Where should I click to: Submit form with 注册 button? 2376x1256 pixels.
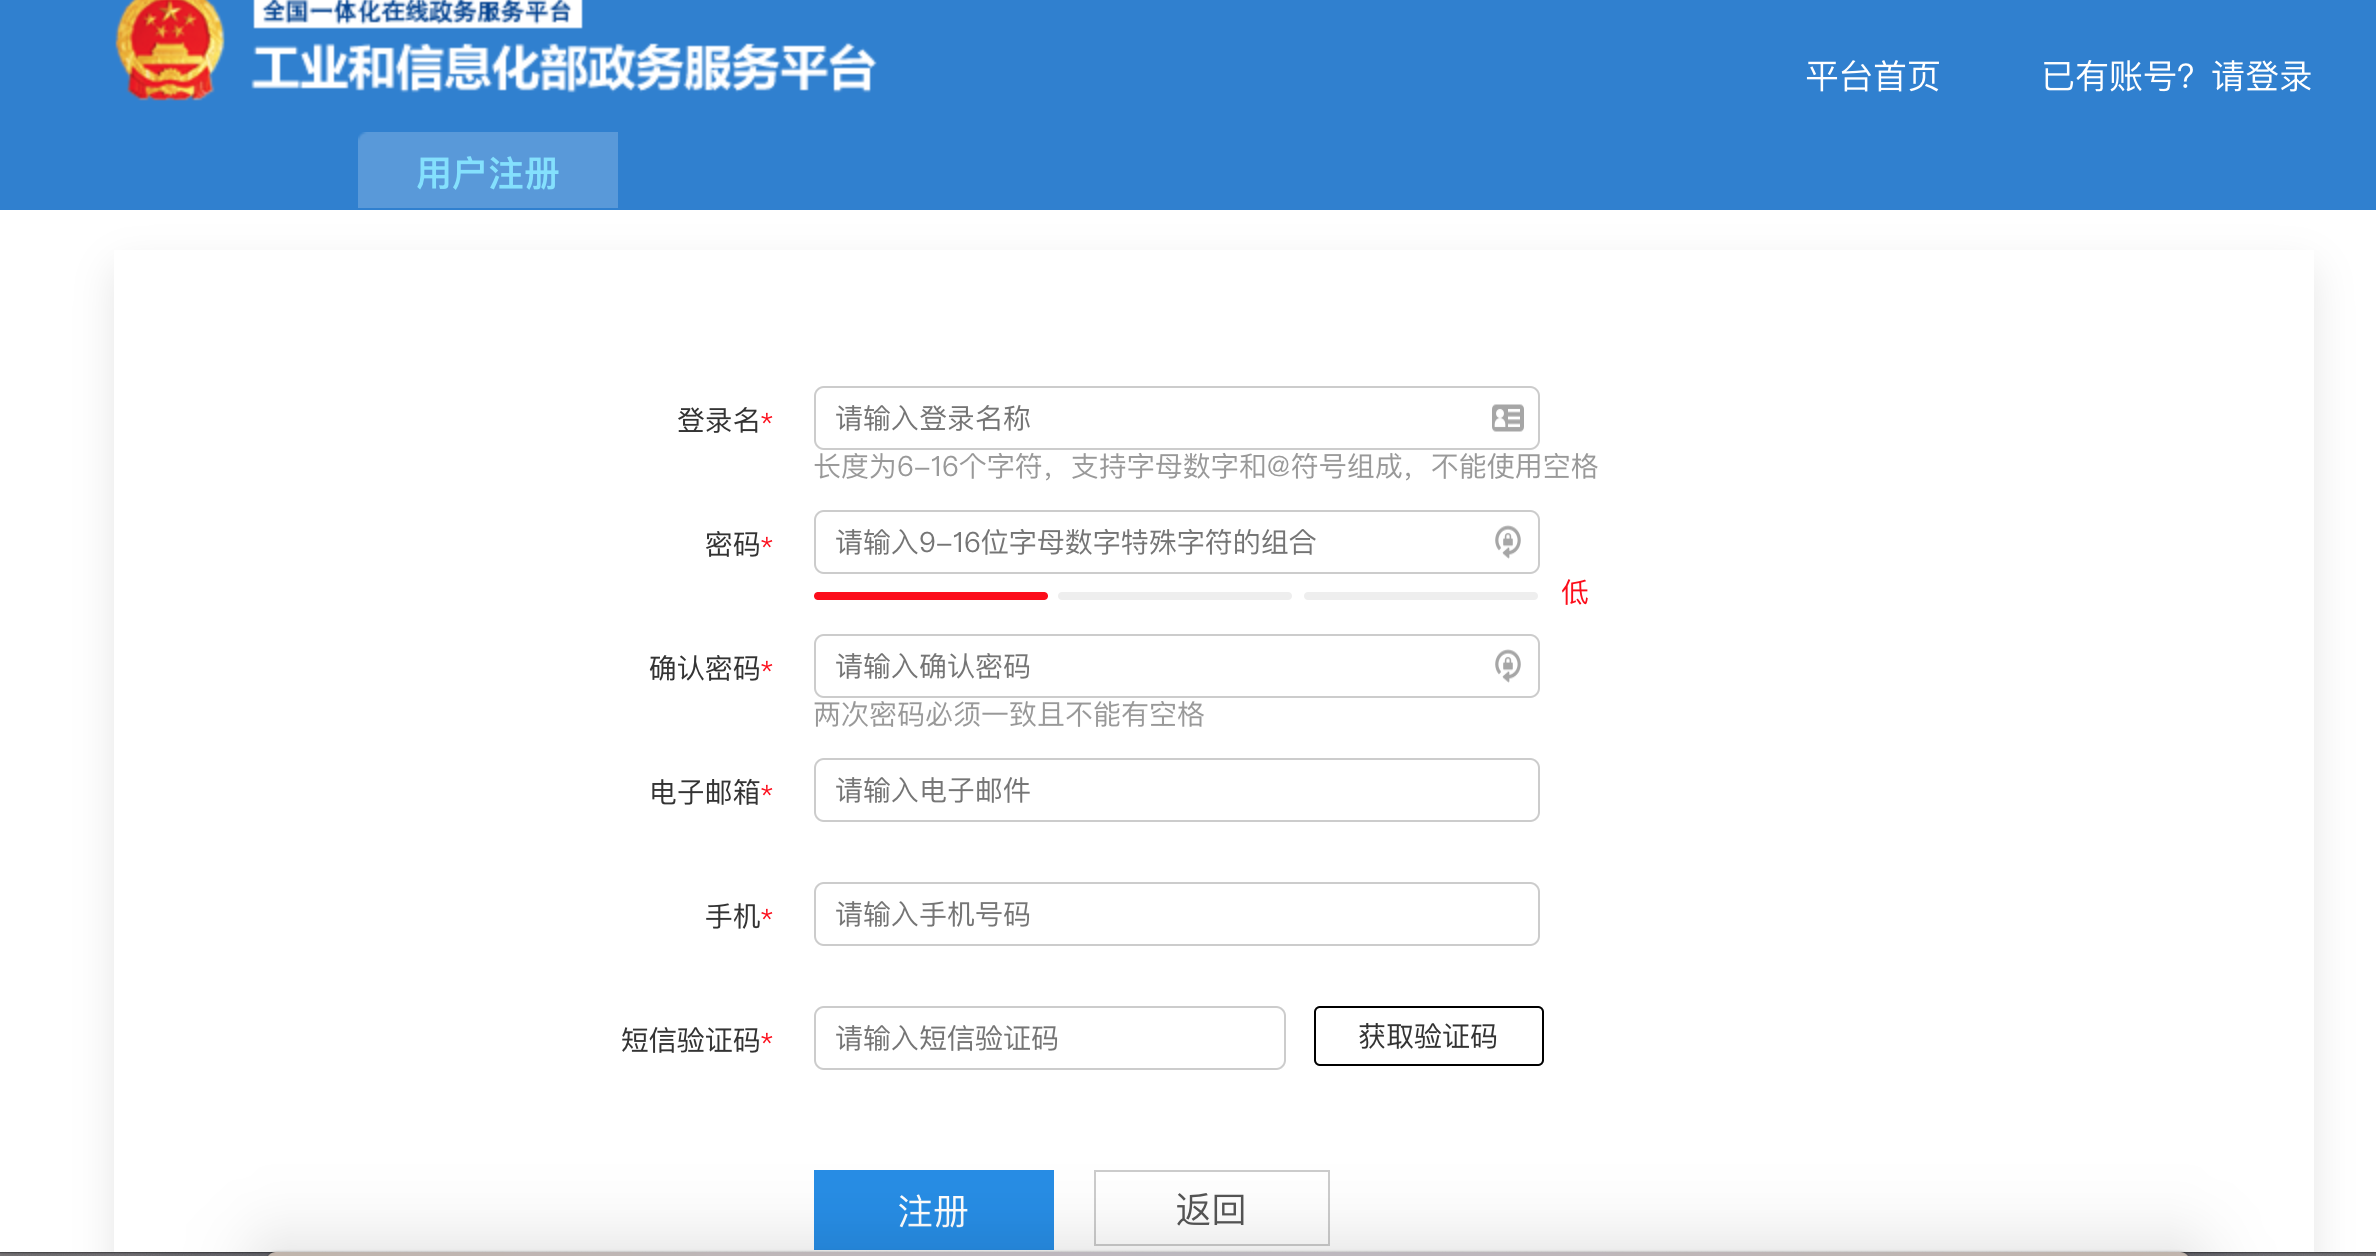[933, 1210]
